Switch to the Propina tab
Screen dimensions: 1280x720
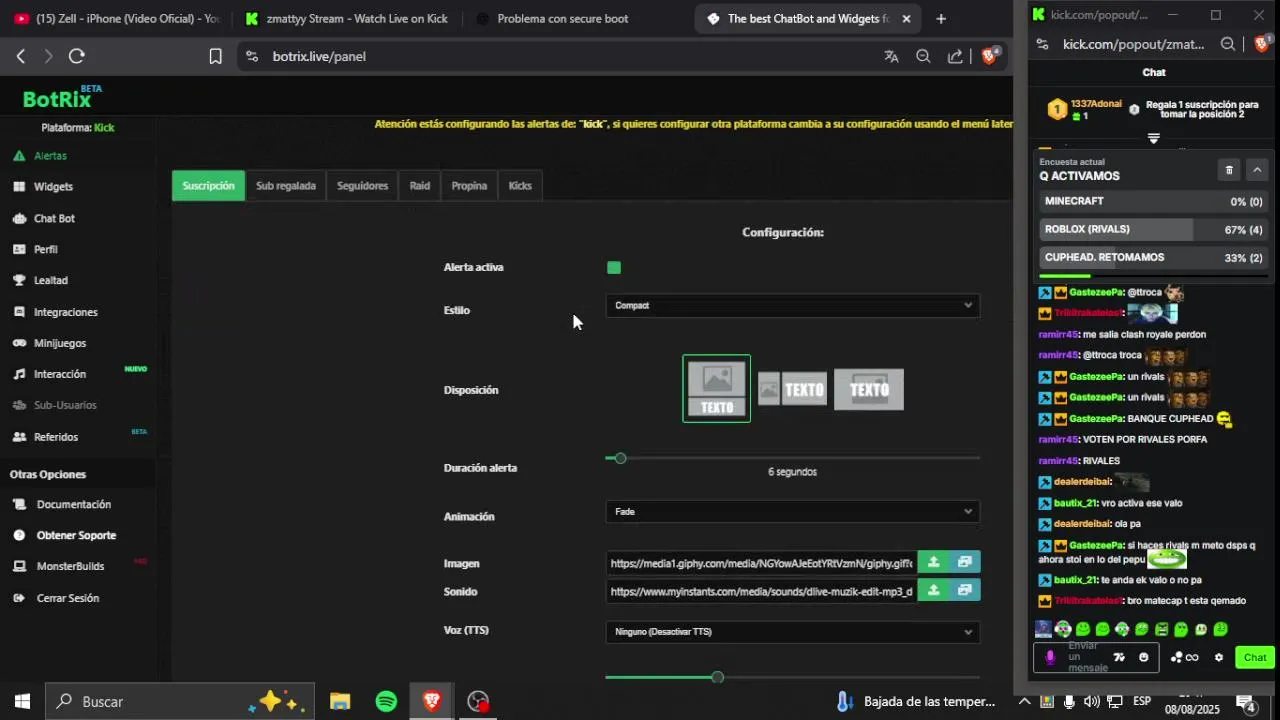469,186
